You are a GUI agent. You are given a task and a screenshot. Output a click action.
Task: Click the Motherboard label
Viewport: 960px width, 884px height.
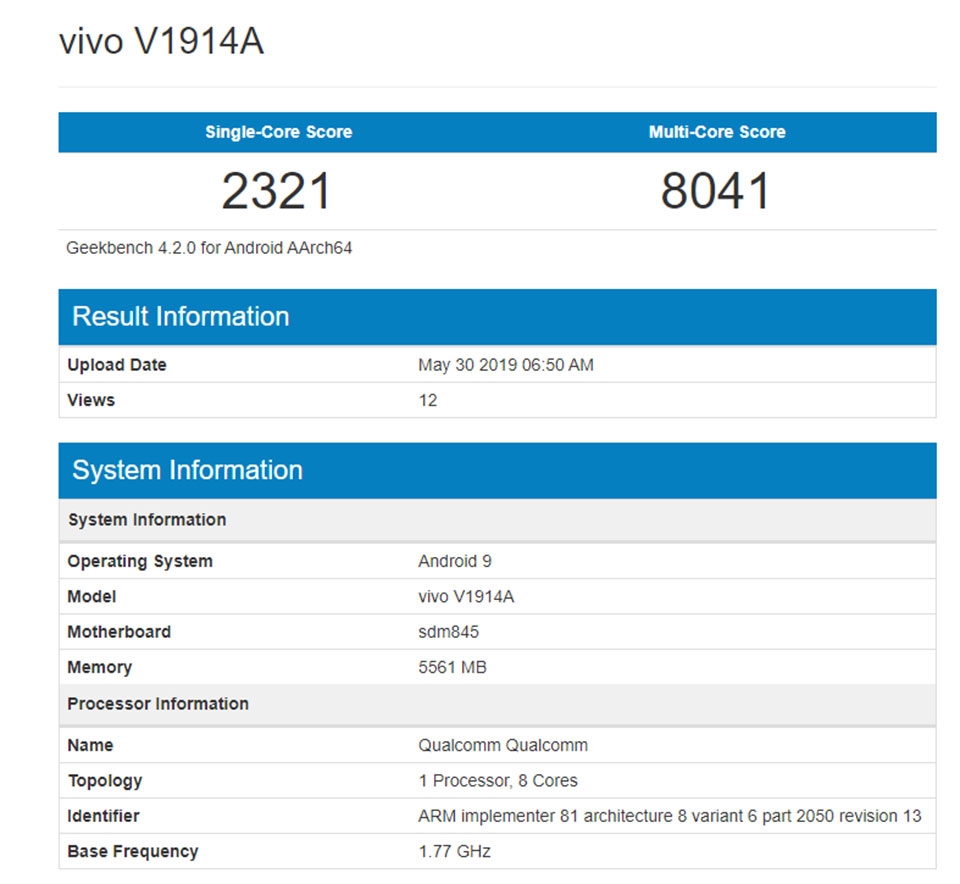pyautogui.click(x=119, y=632)
